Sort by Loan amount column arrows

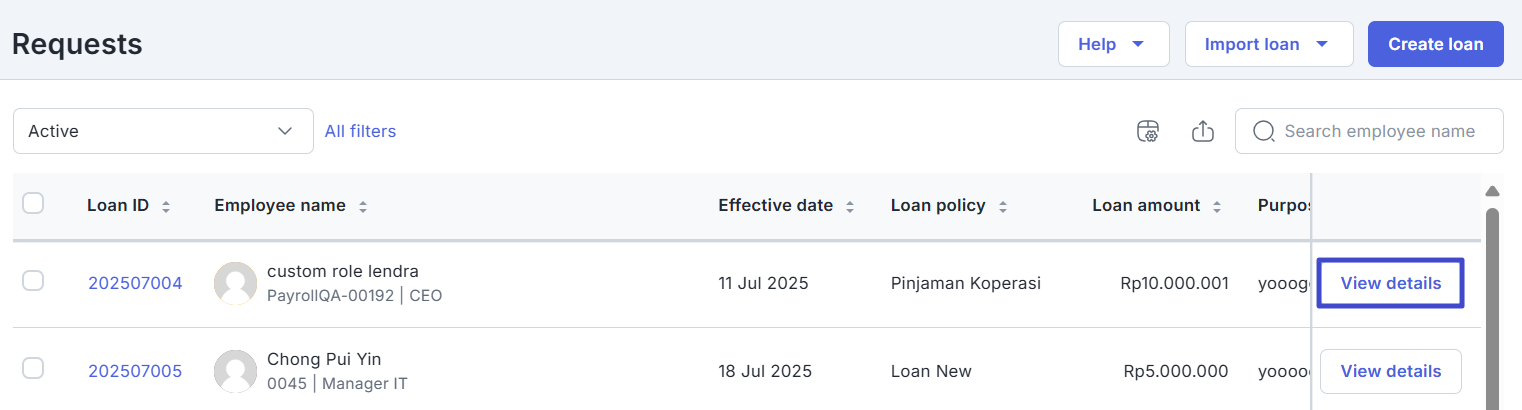click(1217, 206)
